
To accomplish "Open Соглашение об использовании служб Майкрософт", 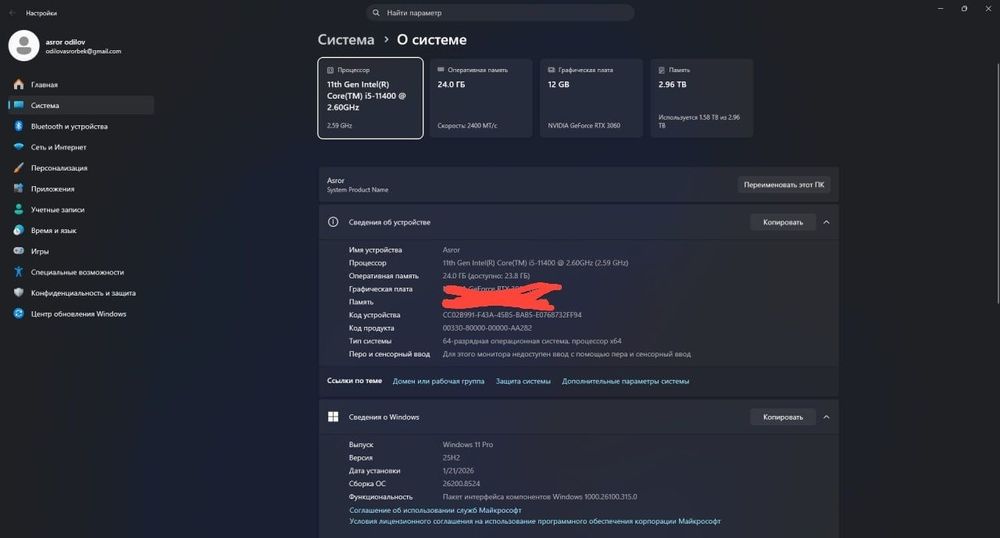I will coord(435,510).
